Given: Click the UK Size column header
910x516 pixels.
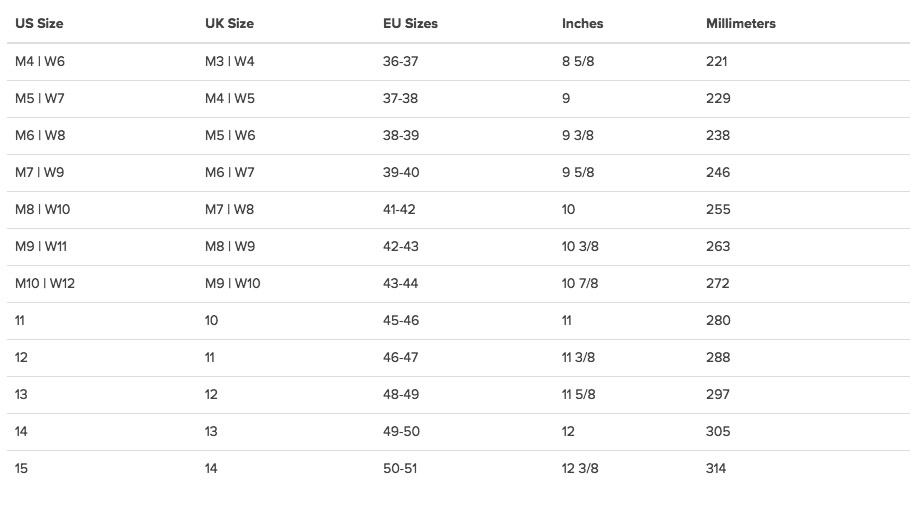Looking at the screenshot, I should 229,23.
